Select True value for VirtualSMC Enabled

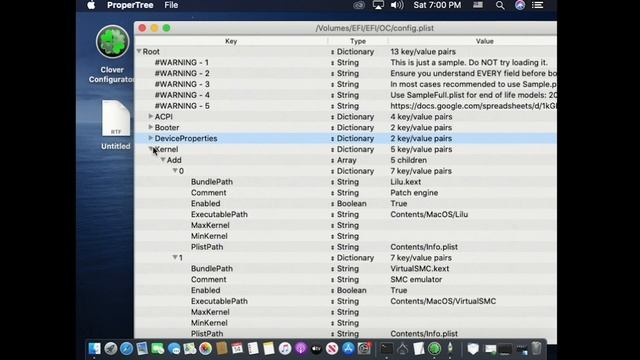(x=398, y=290)
